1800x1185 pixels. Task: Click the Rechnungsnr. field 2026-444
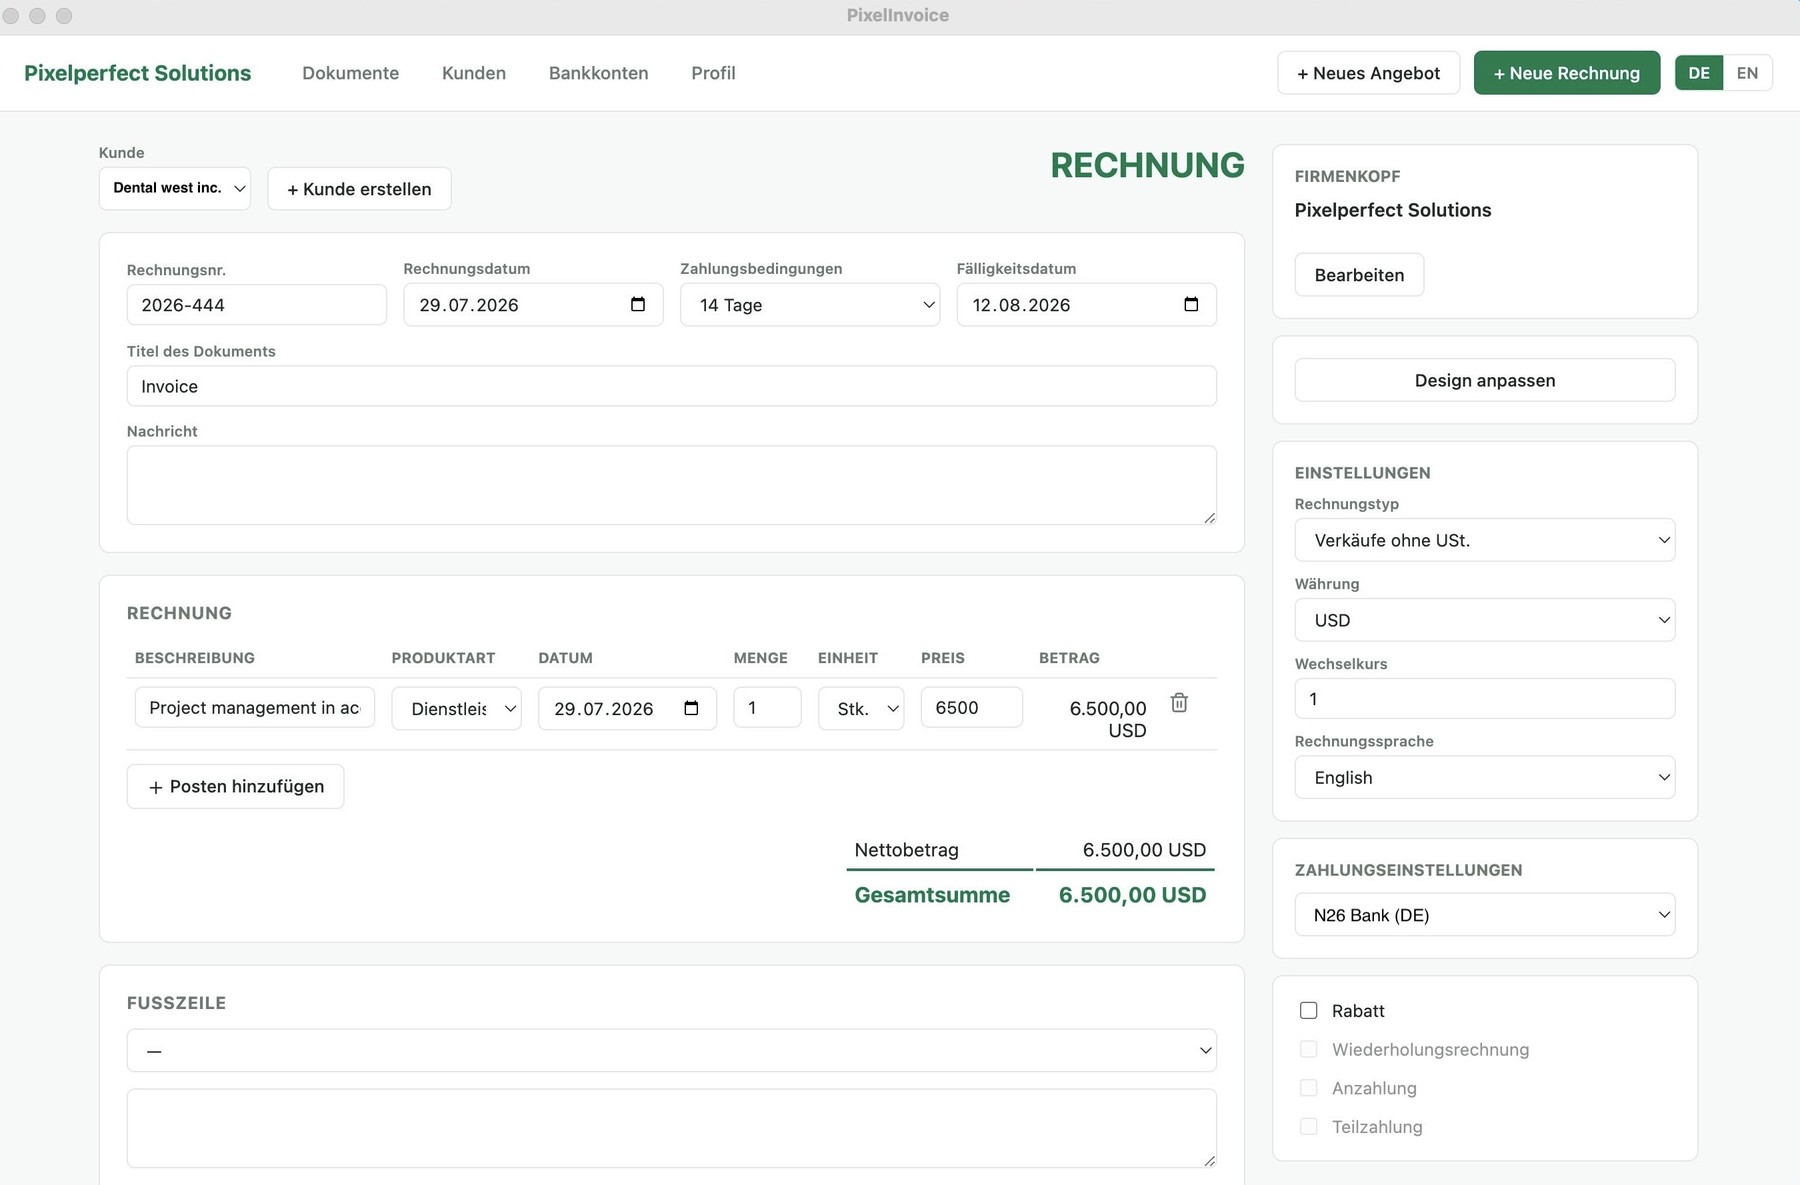(x=257, y=305)
